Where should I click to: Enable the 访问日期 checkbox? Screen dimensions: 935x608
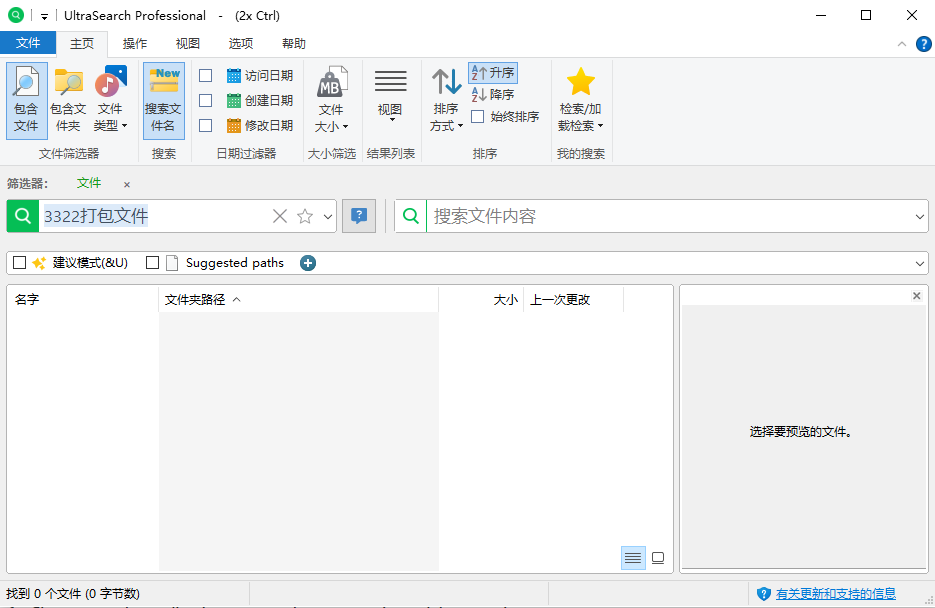[206, 76]
